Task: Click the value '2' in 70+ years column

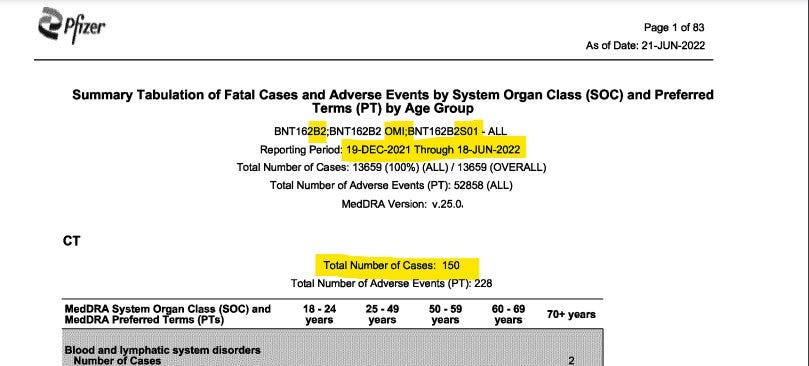Action: (571, 361)
